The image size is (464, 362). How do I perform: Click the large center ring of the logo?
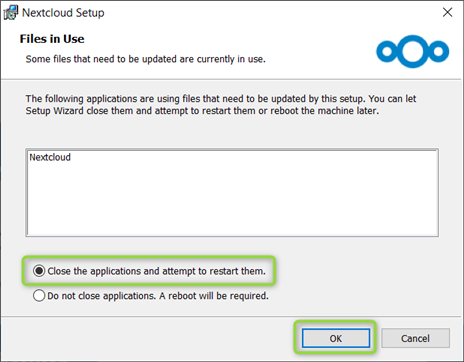click(x=413, y=51)
